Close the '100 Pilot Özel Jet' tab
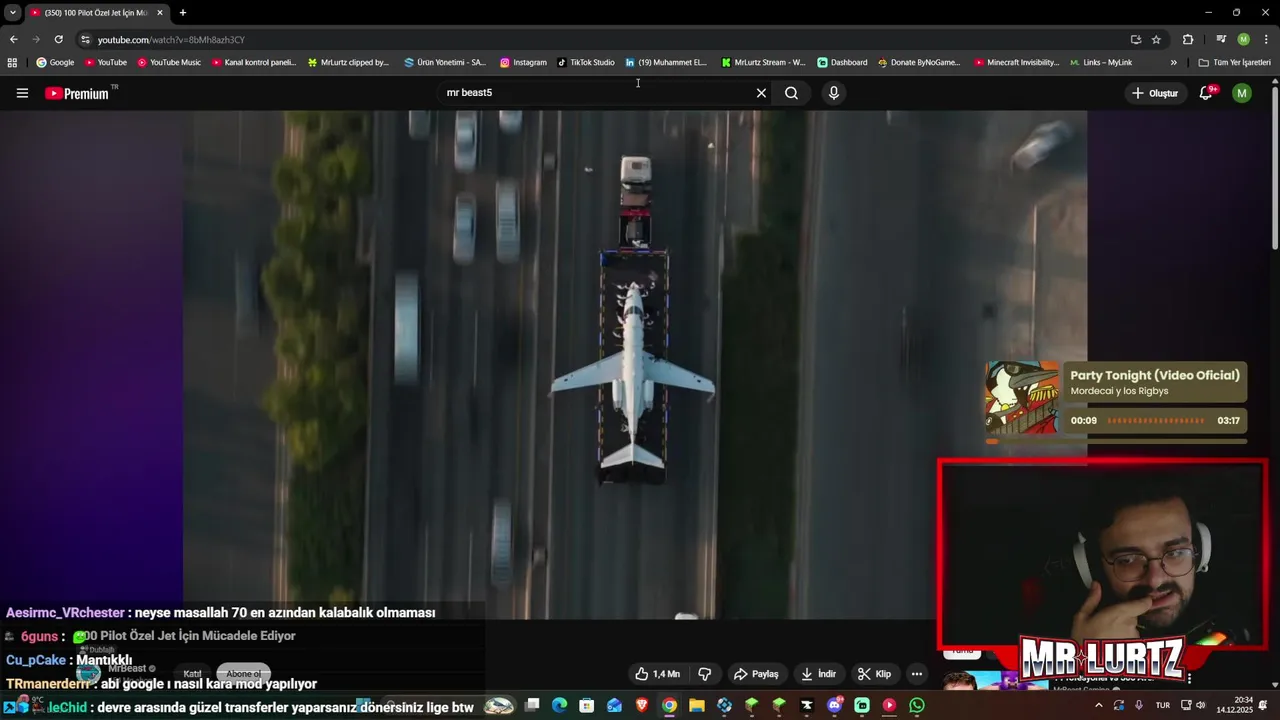Screen dimensions: 1280x720 point(159,13)
